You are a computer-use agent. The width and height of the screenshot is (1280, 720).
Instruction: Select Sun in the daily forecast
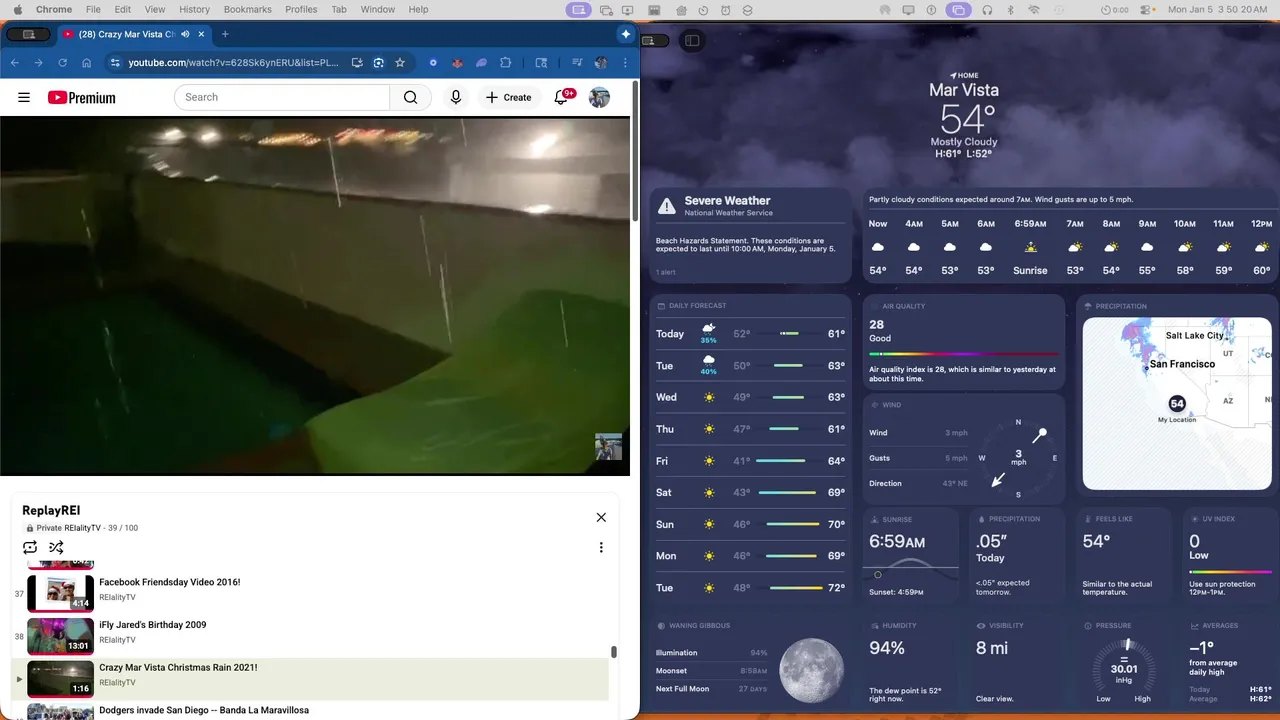pyautogui.click(x=753, y=524)
